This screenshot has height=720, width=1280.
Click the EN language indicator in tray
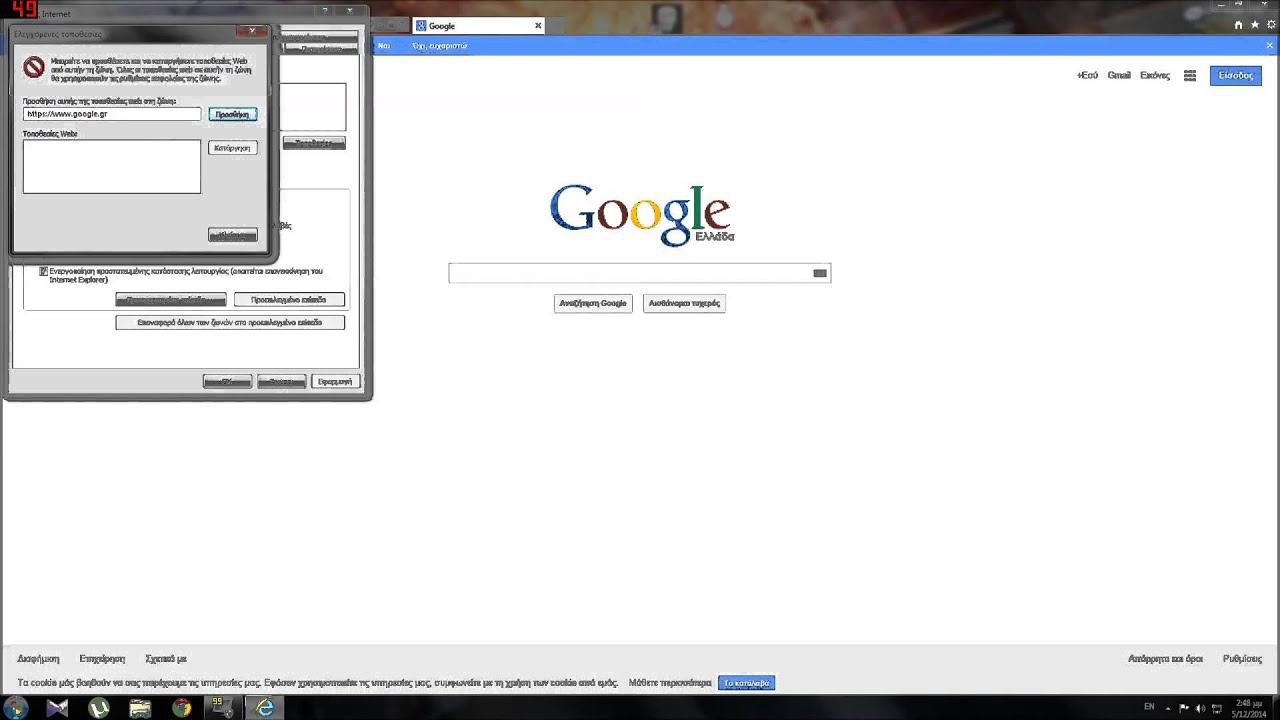1149,707
